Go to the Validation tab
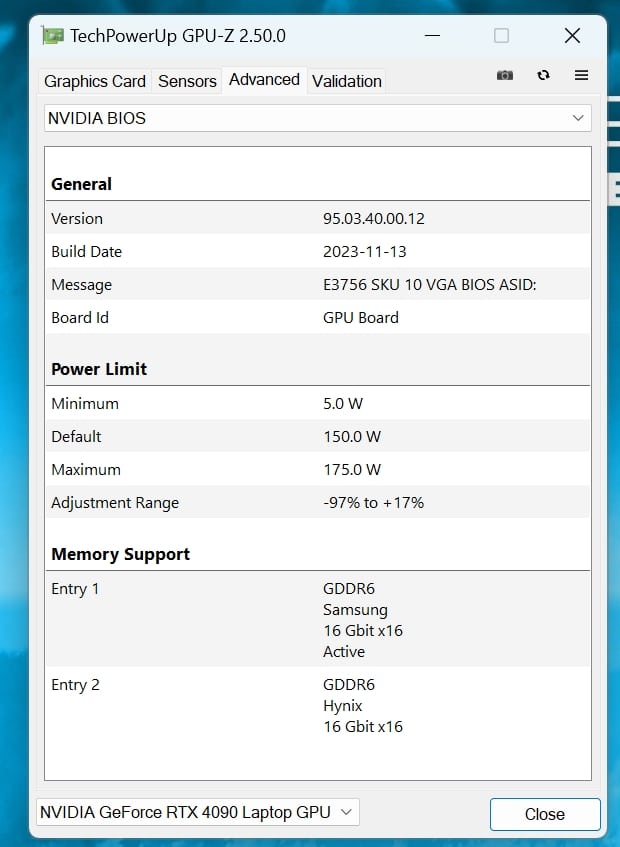 point(346,81)
